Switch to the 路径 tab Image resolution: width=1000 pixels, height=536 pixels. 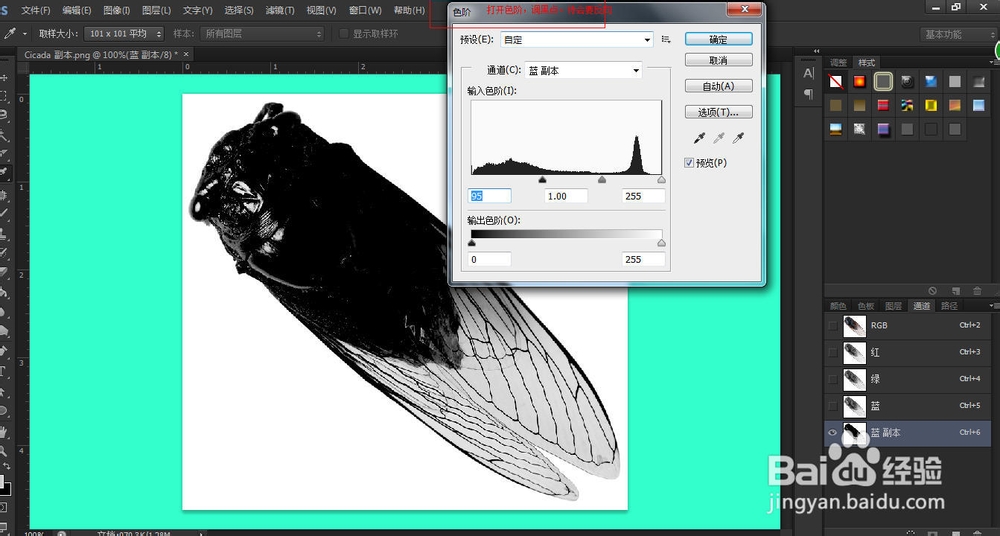(950, 306)
